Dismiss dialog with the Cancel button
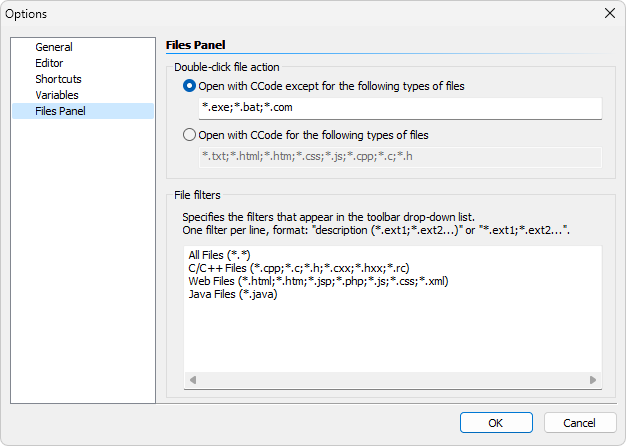Screen dimensions: 626x446 click(x=580, y=422)
